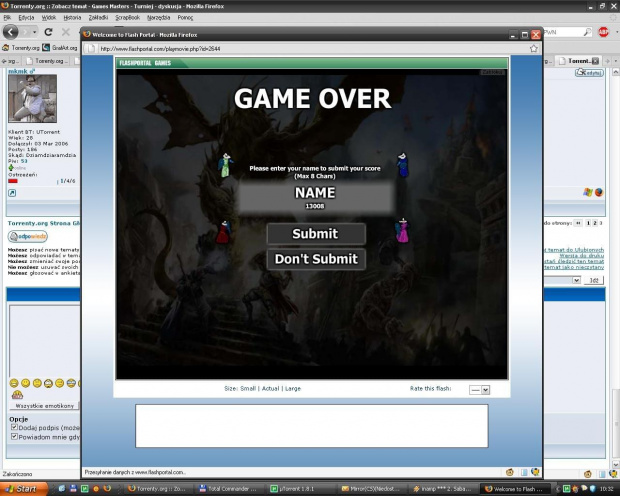This screenshot has height=496, width=620.
Task: Go back in the main Firefox window
Action: [11, 32]
